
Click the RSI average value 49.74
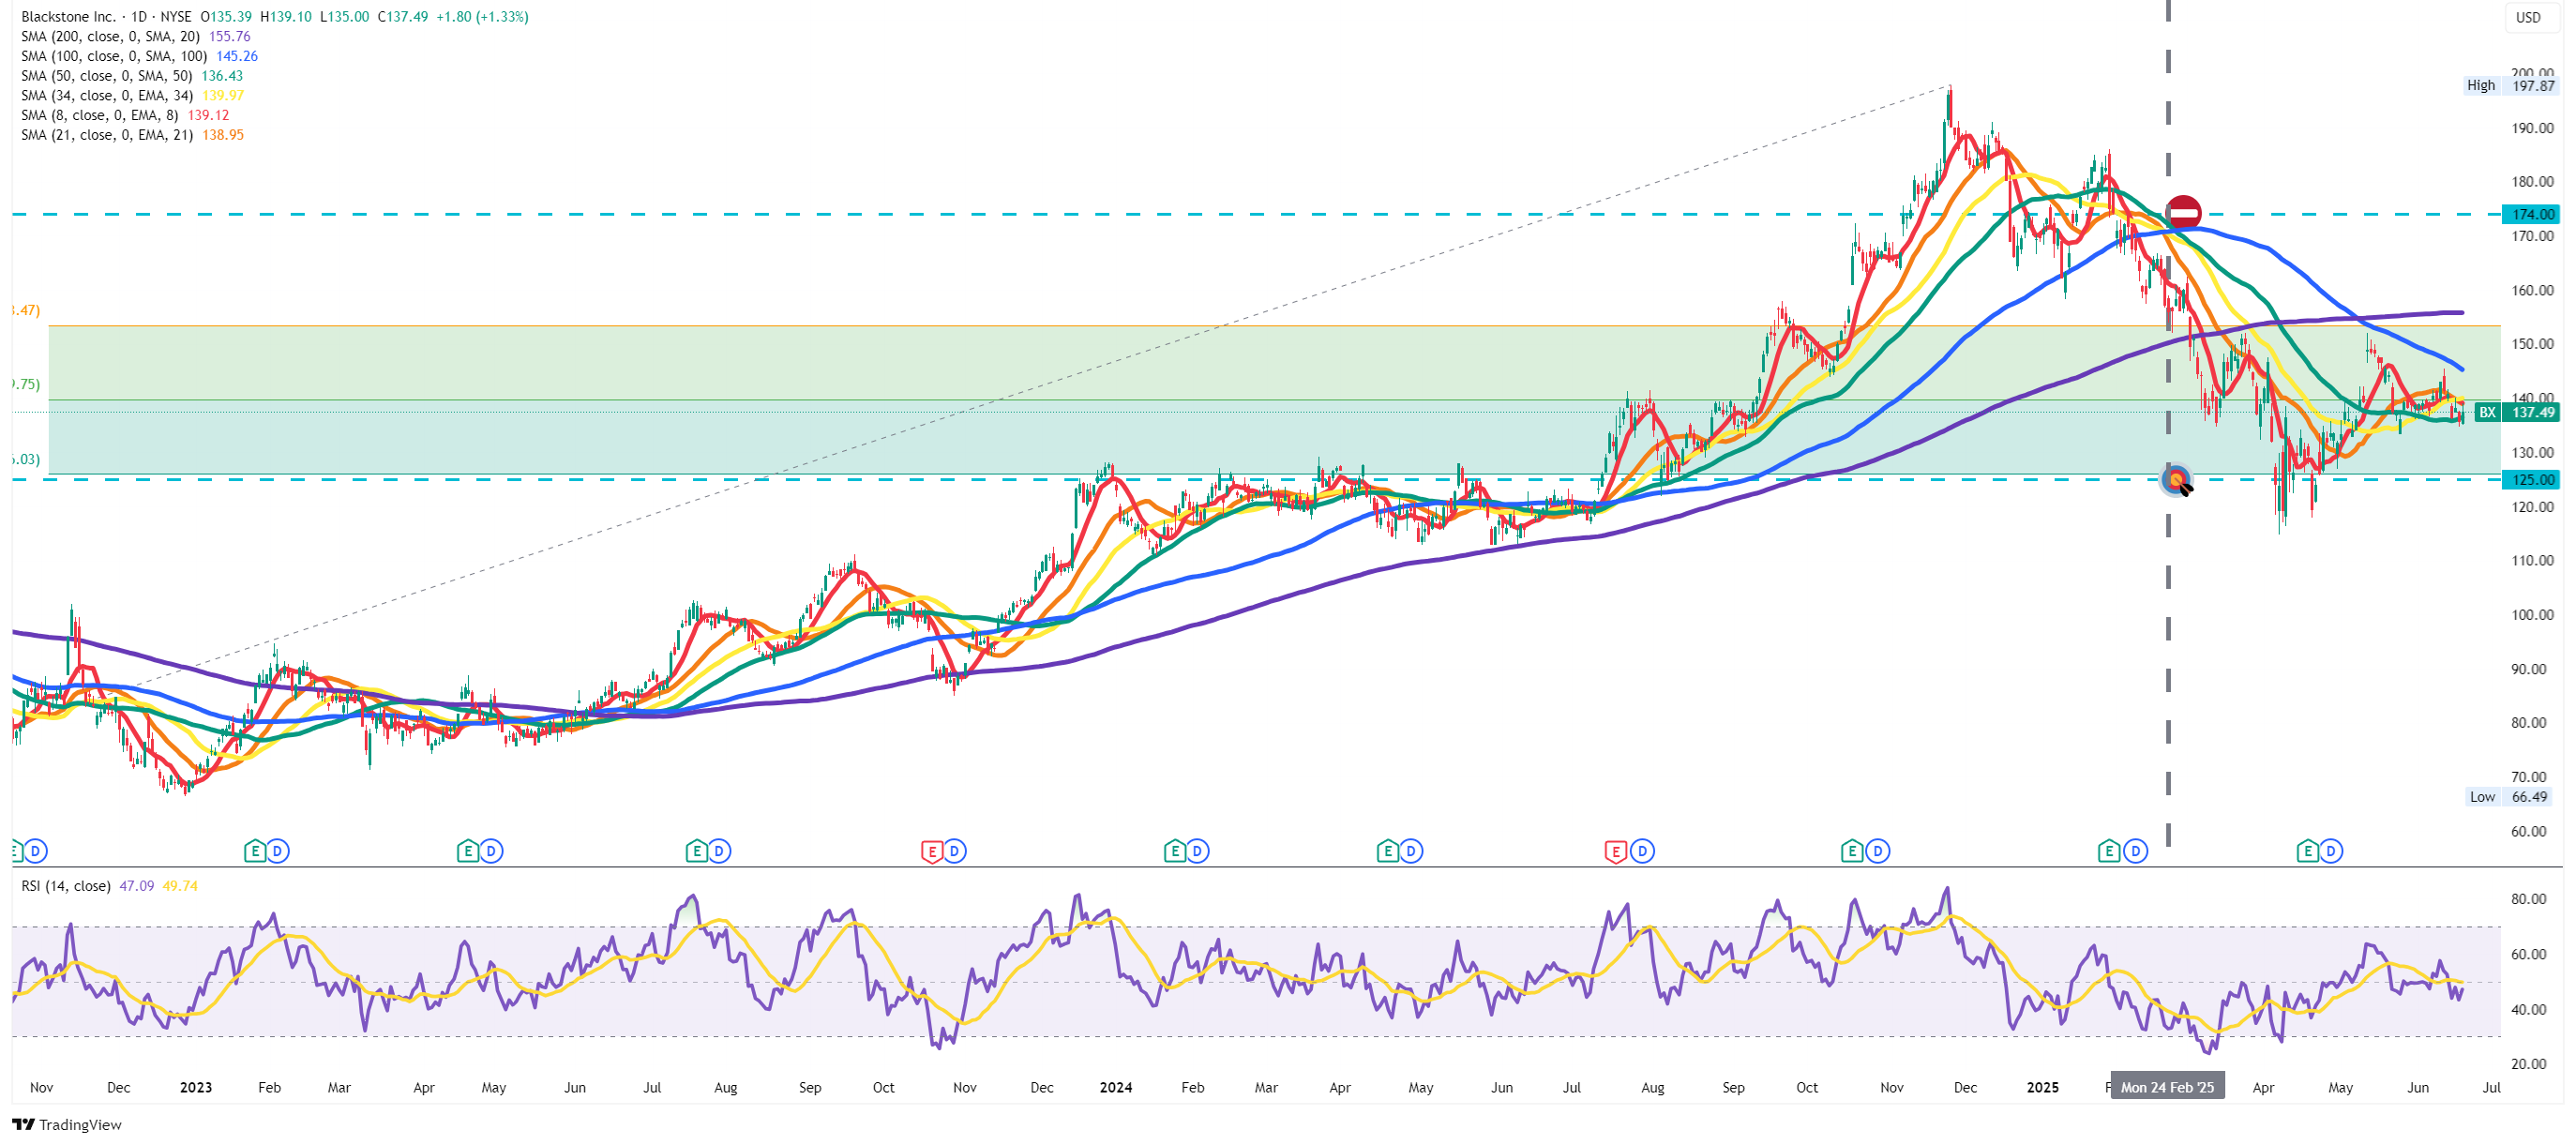coord(180,886)
